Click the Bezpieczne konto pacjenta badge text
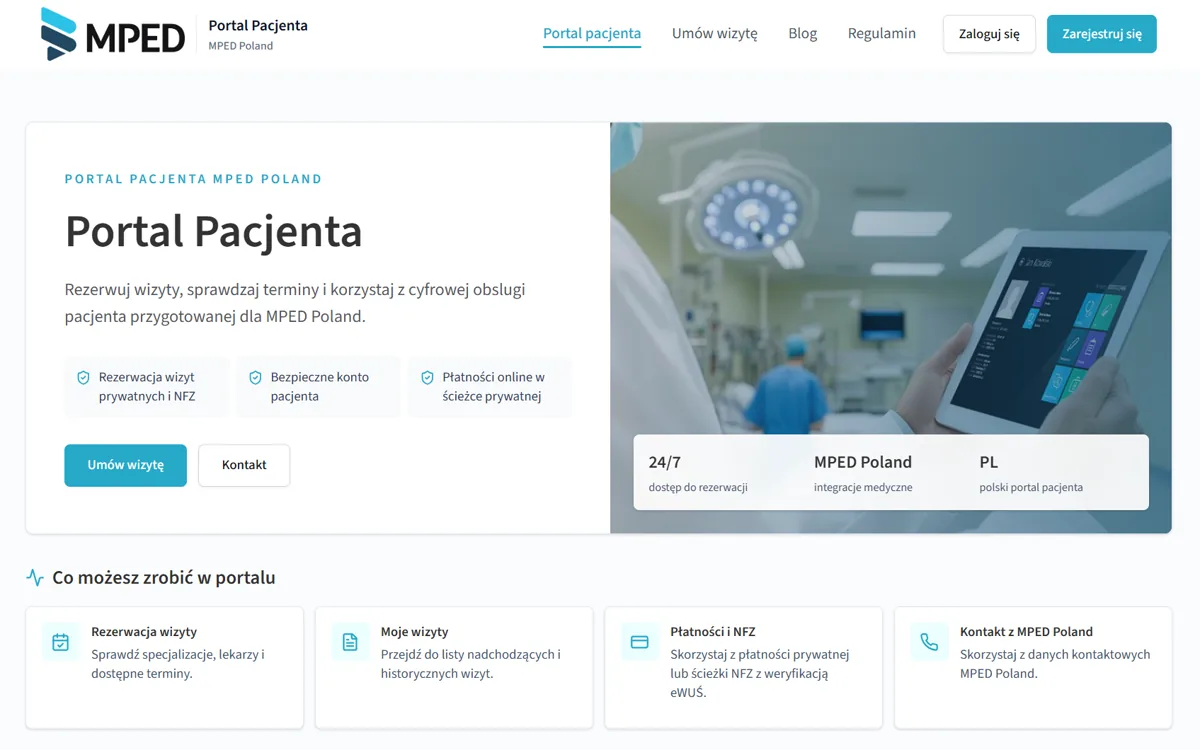 coord(320,387)
